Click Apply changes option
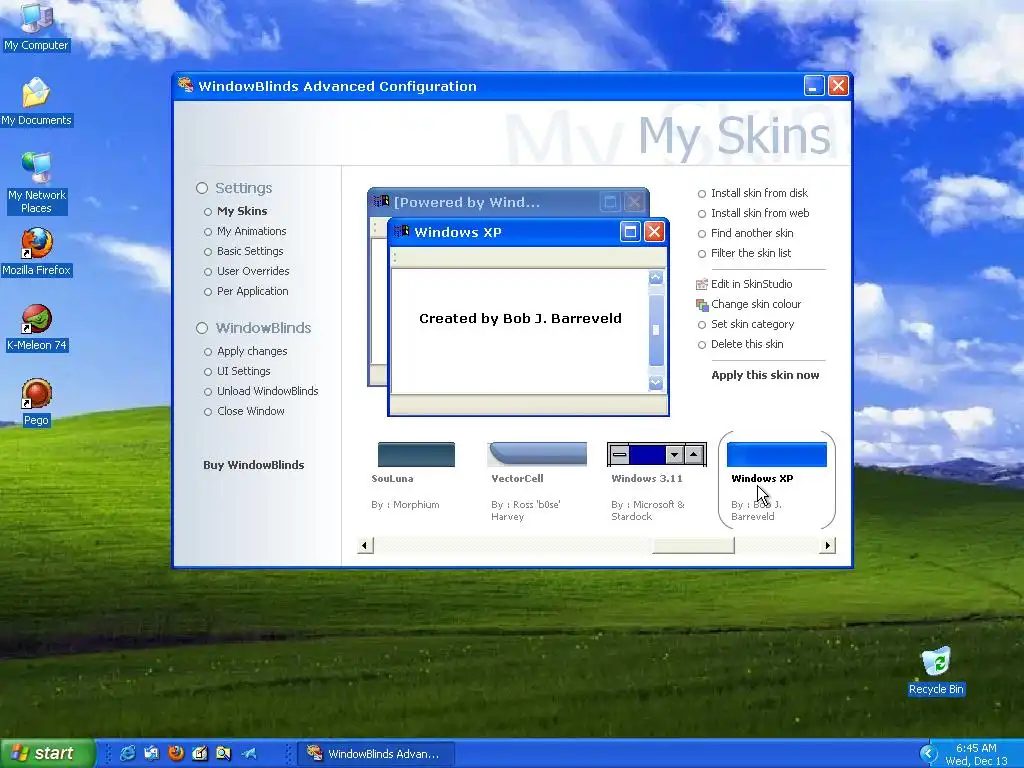 tap(252, 351)
